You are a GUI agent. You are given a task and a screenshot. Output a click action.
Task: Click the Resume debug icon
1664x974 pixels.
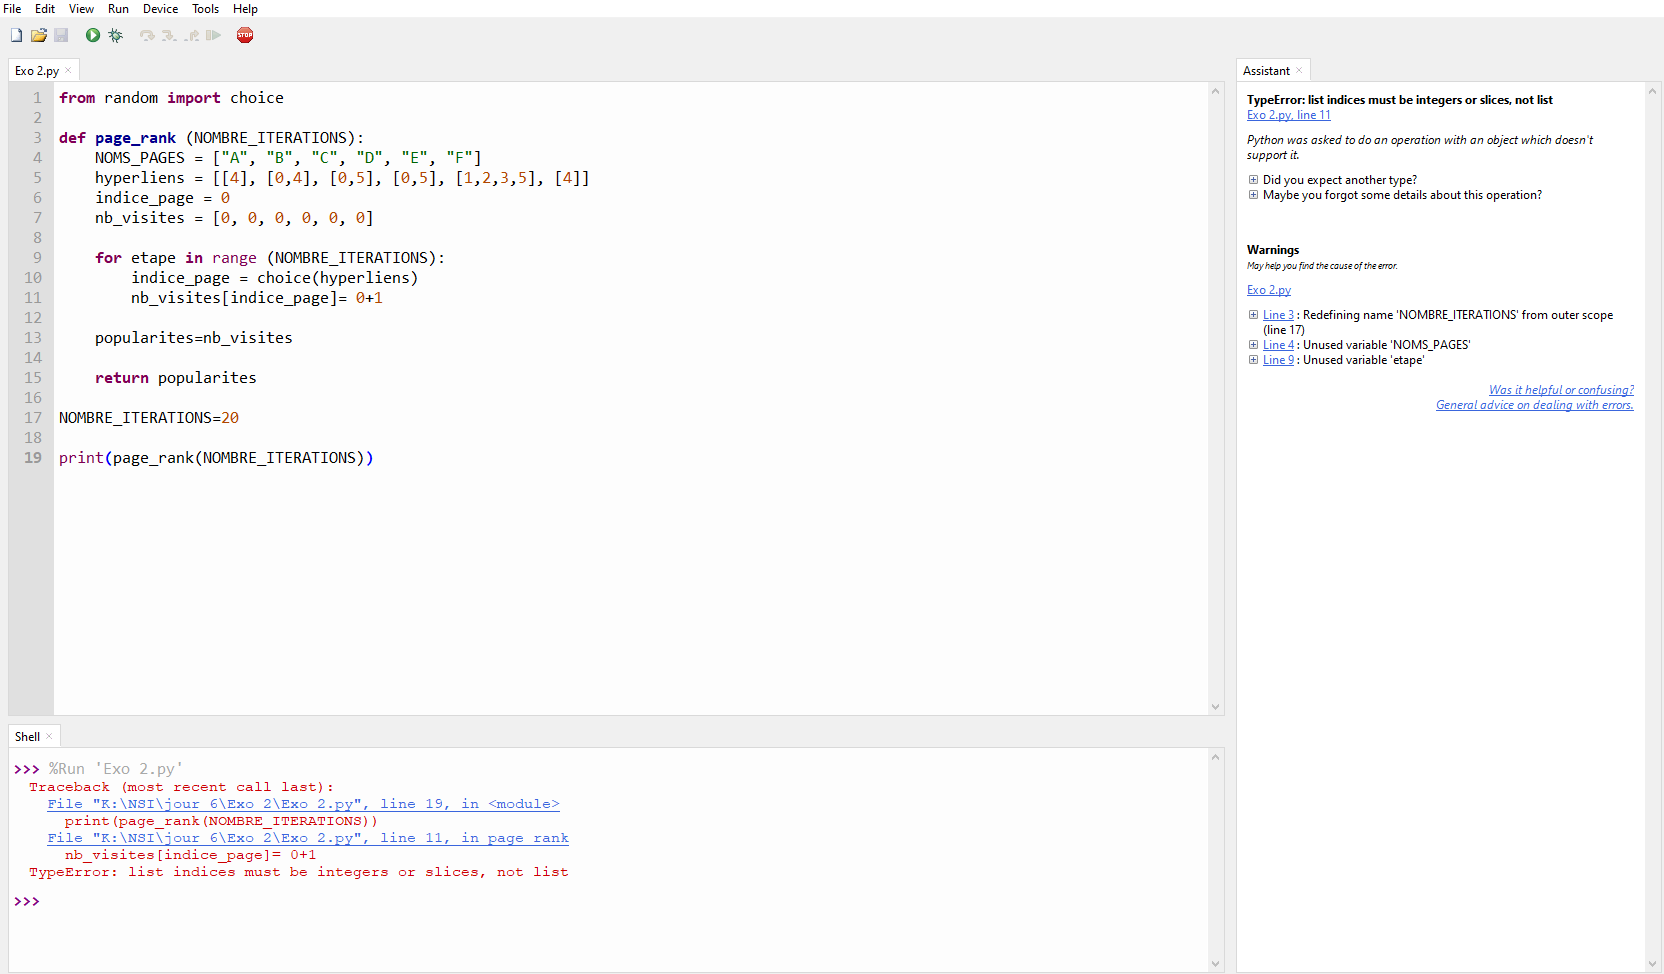(x=213, y=35)
